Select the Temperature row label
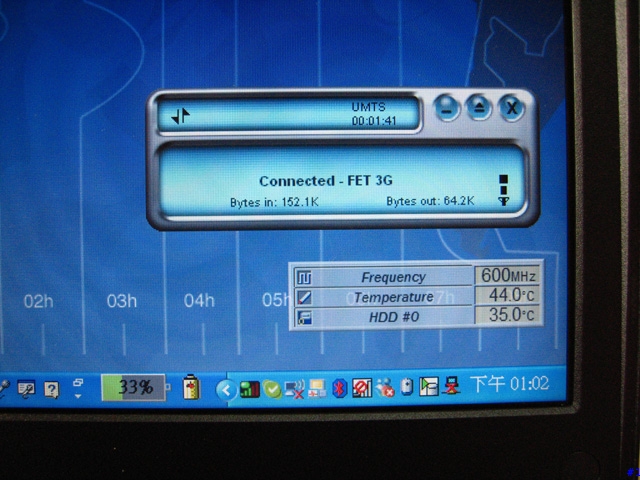Screen dimensions: 640x480 pyautogui.click(x=393, y=297)
